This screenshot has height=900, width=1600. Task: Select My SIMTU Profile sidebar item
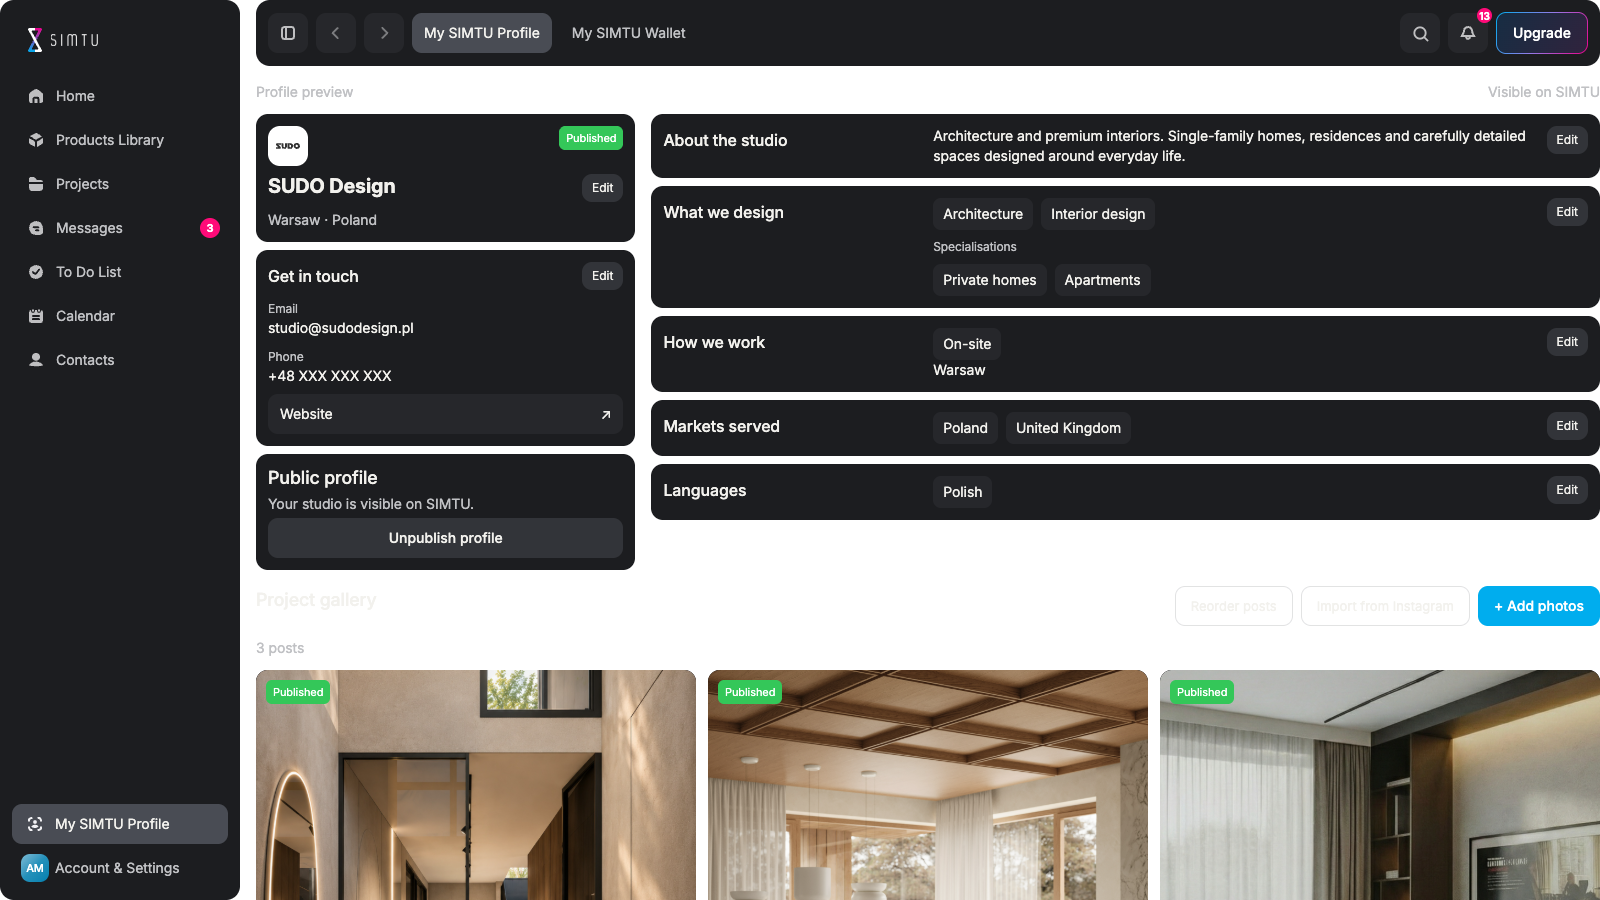[x=120, y=824]
